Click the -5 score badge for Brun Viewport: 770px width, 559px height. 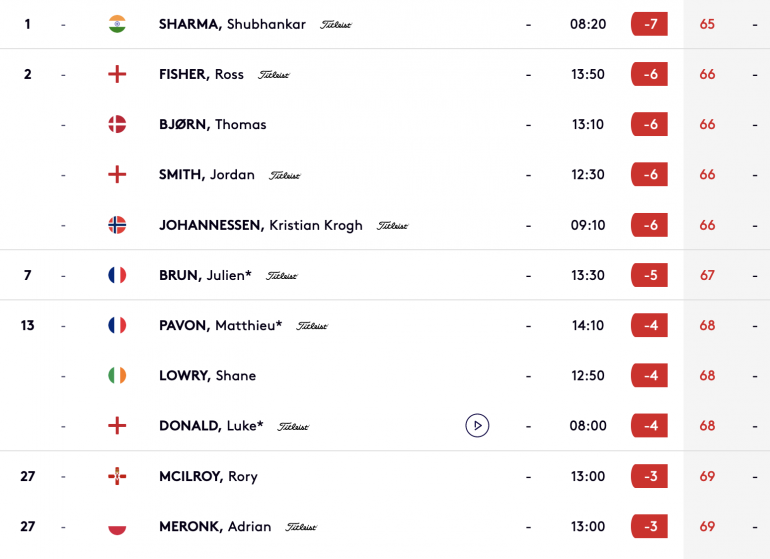click(649, 275)
